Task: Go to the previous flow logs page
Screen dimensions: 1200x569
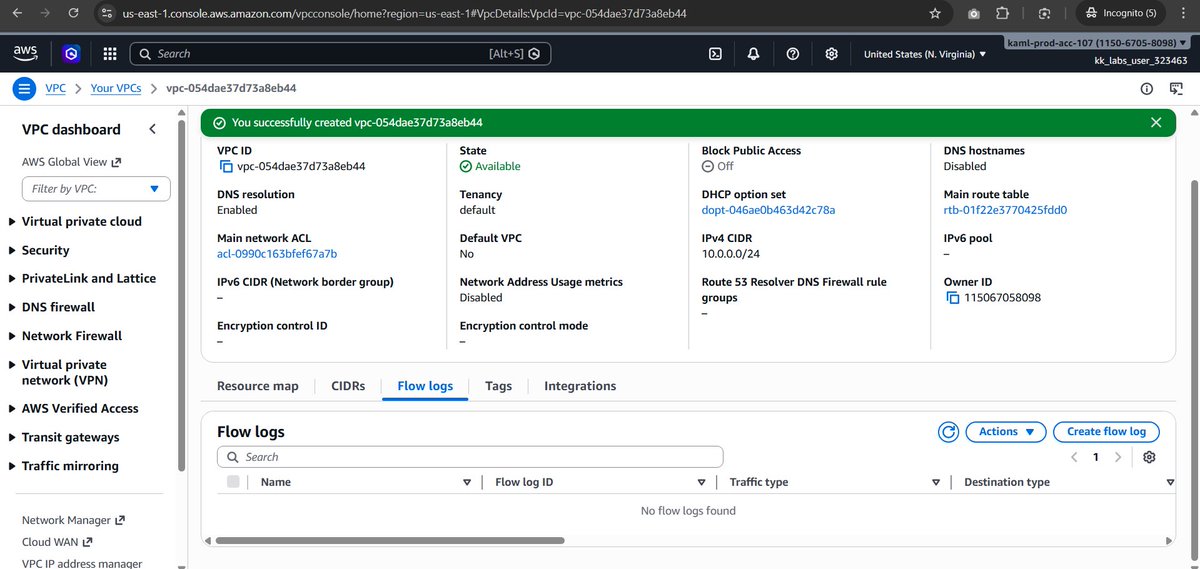Action: click(x=1074, y=457)
